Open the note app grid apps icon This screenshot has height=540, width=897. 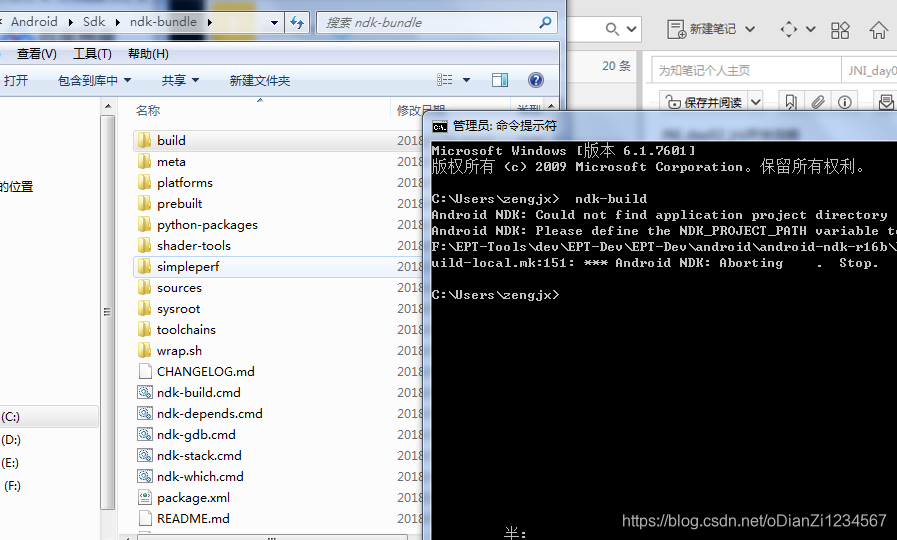tap(840, 30)
